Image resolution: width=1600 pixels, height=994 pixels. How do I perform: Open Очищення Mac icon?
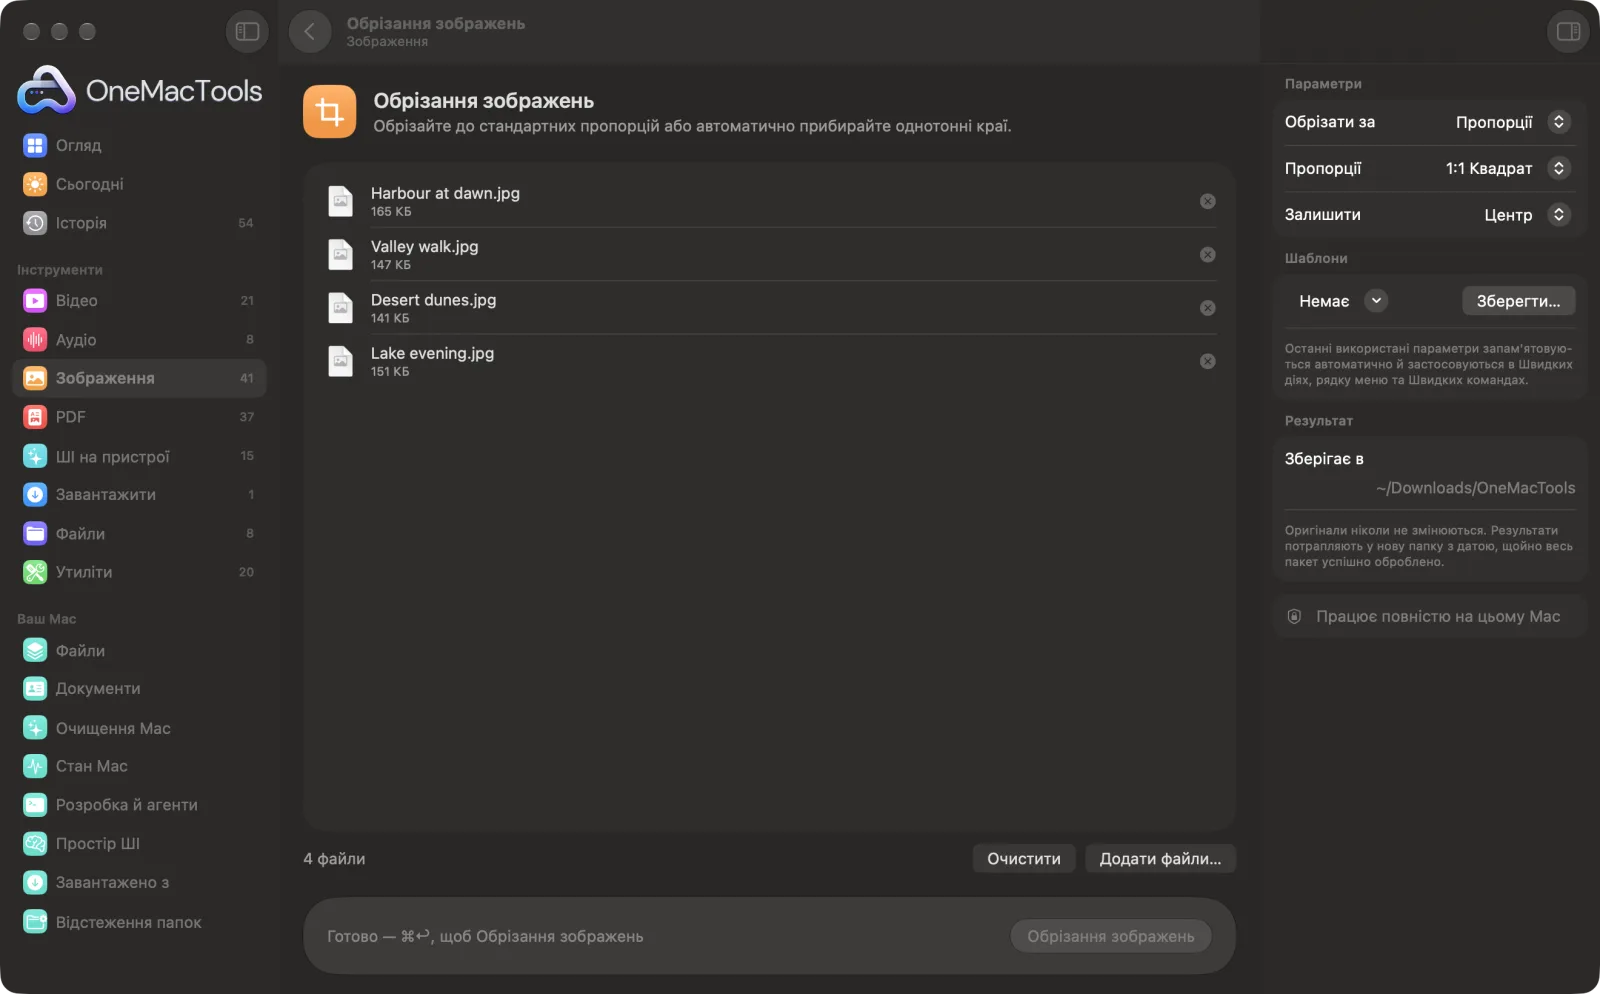[35, 728]
